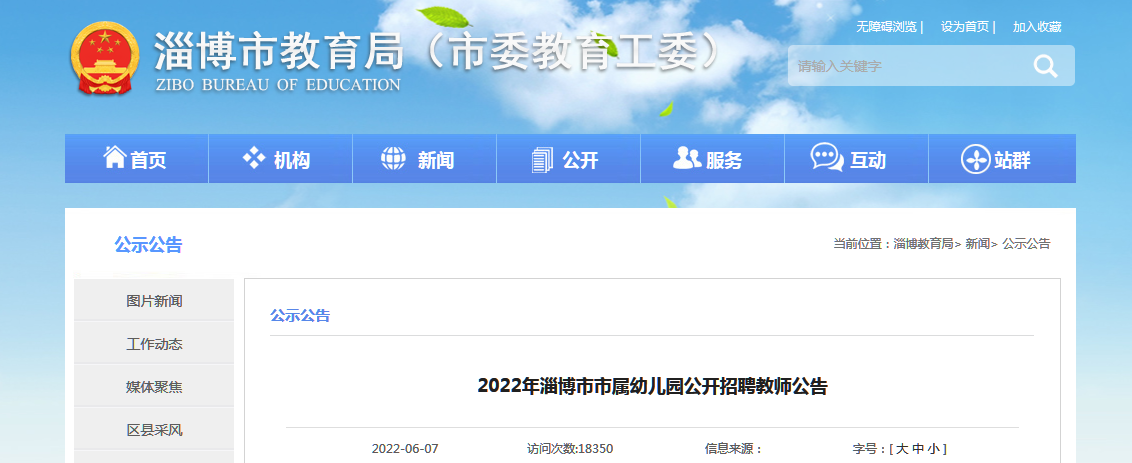Click the people icon beside 服务

[x=687, y=157]
